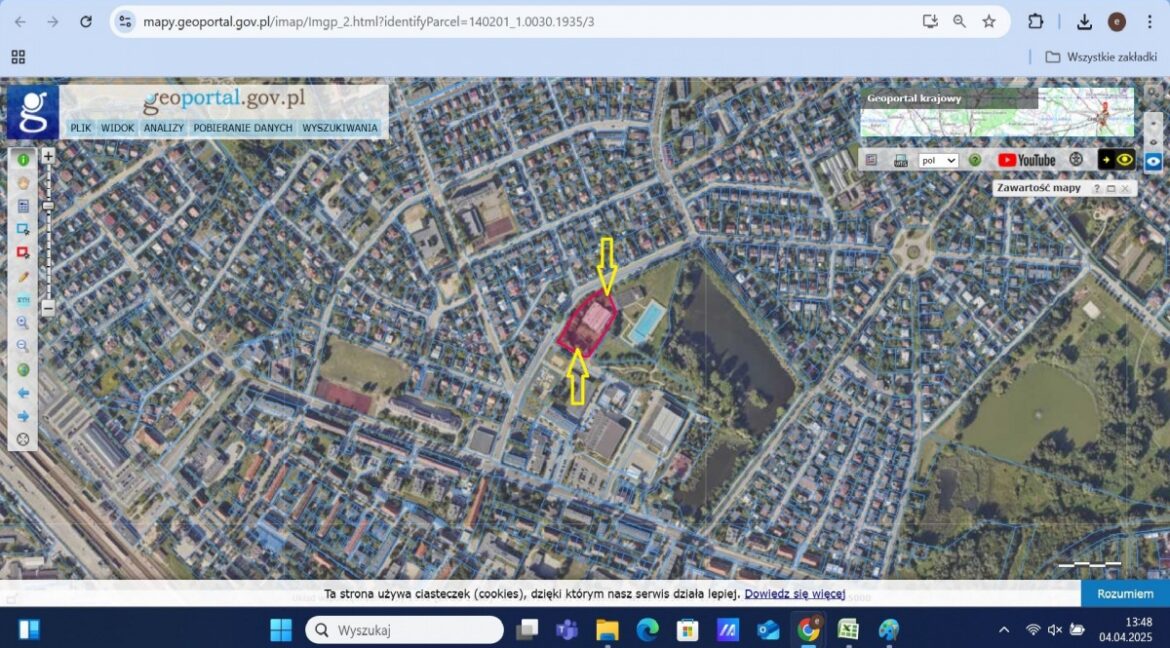Click the round emblem icon next to YouTube
Viewport: 1170px width, 648px height.
1075,160
